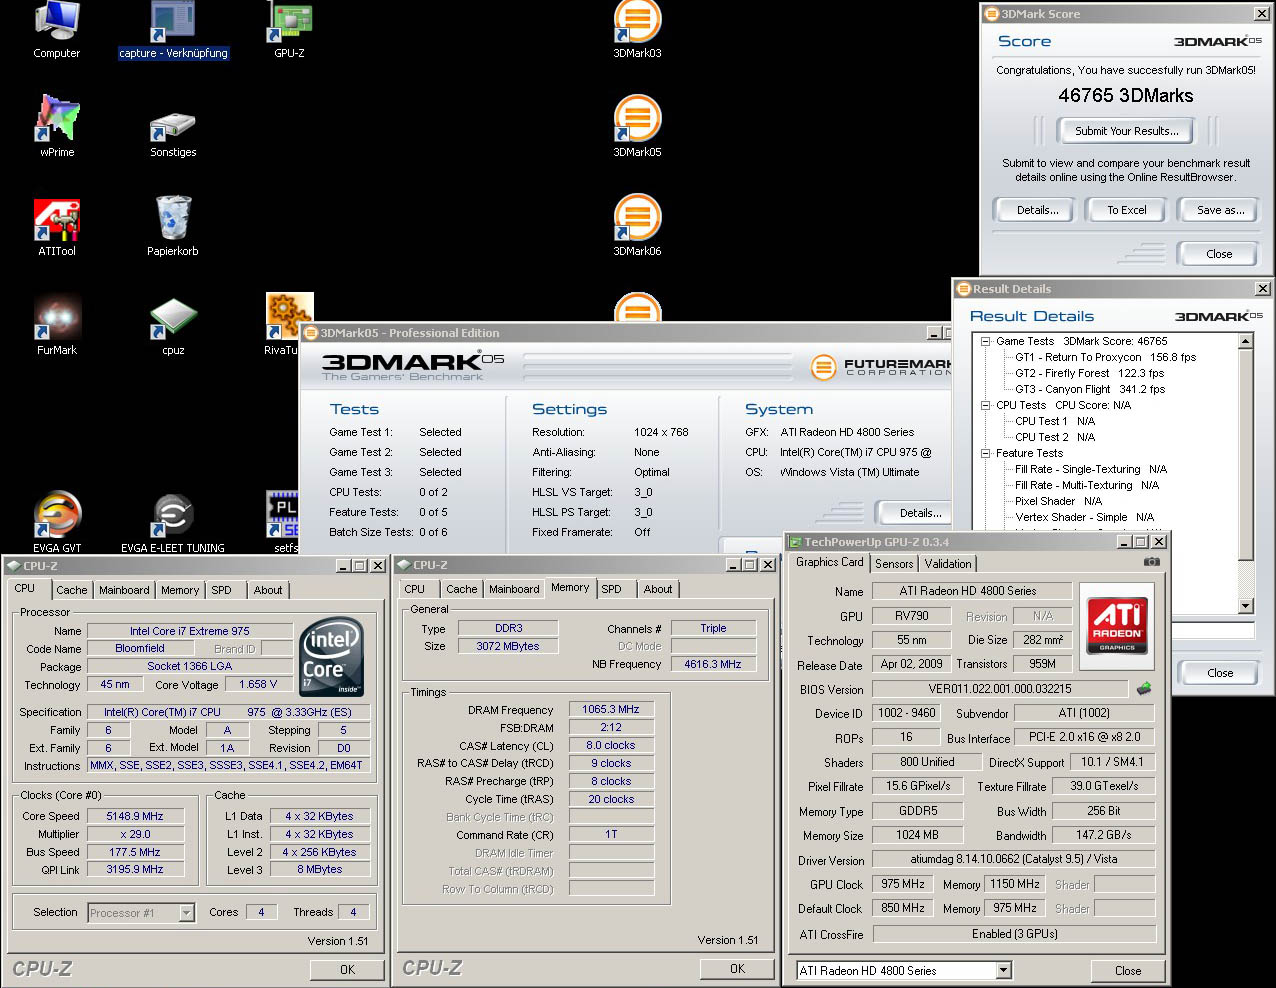
Task: Switch to the Cache tab in left CPU-Z
Action: [x=72, y=590]
